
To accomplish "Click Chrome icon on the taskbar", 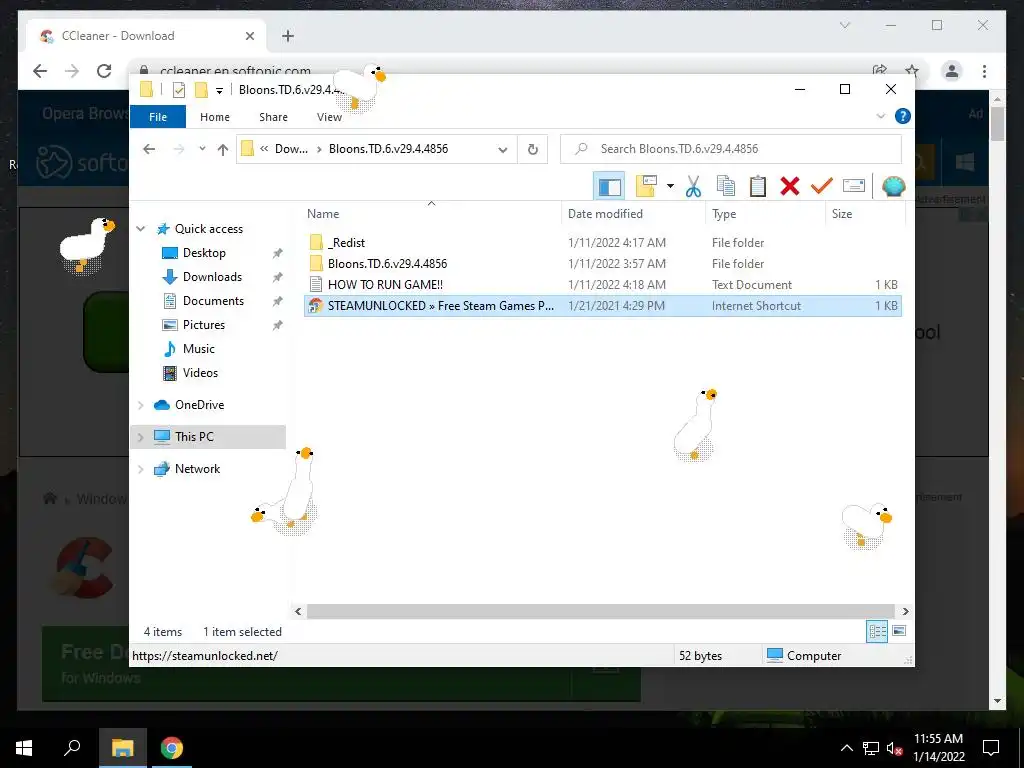I will pyautogui.click(x=172, y=748).
